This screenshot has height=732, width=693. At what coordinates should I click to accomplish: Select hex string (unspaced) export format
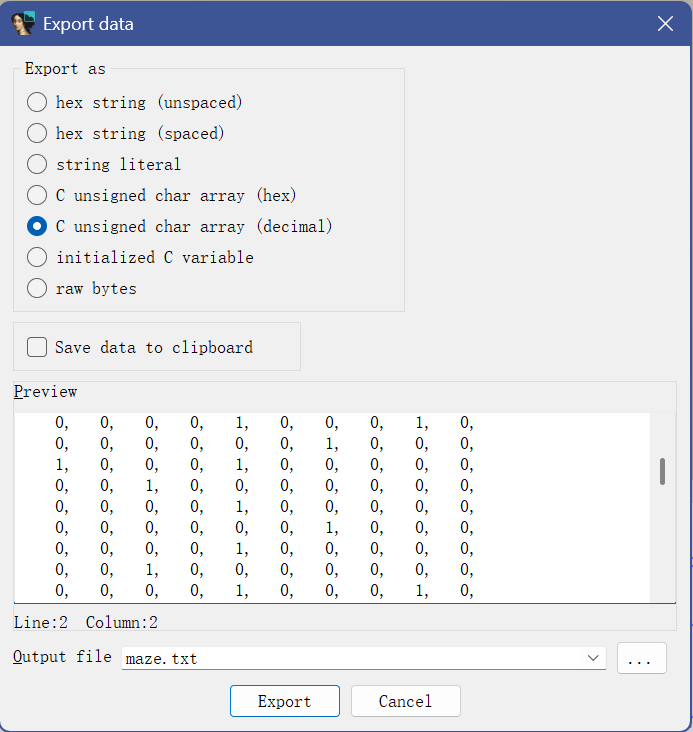coord(37,102)
